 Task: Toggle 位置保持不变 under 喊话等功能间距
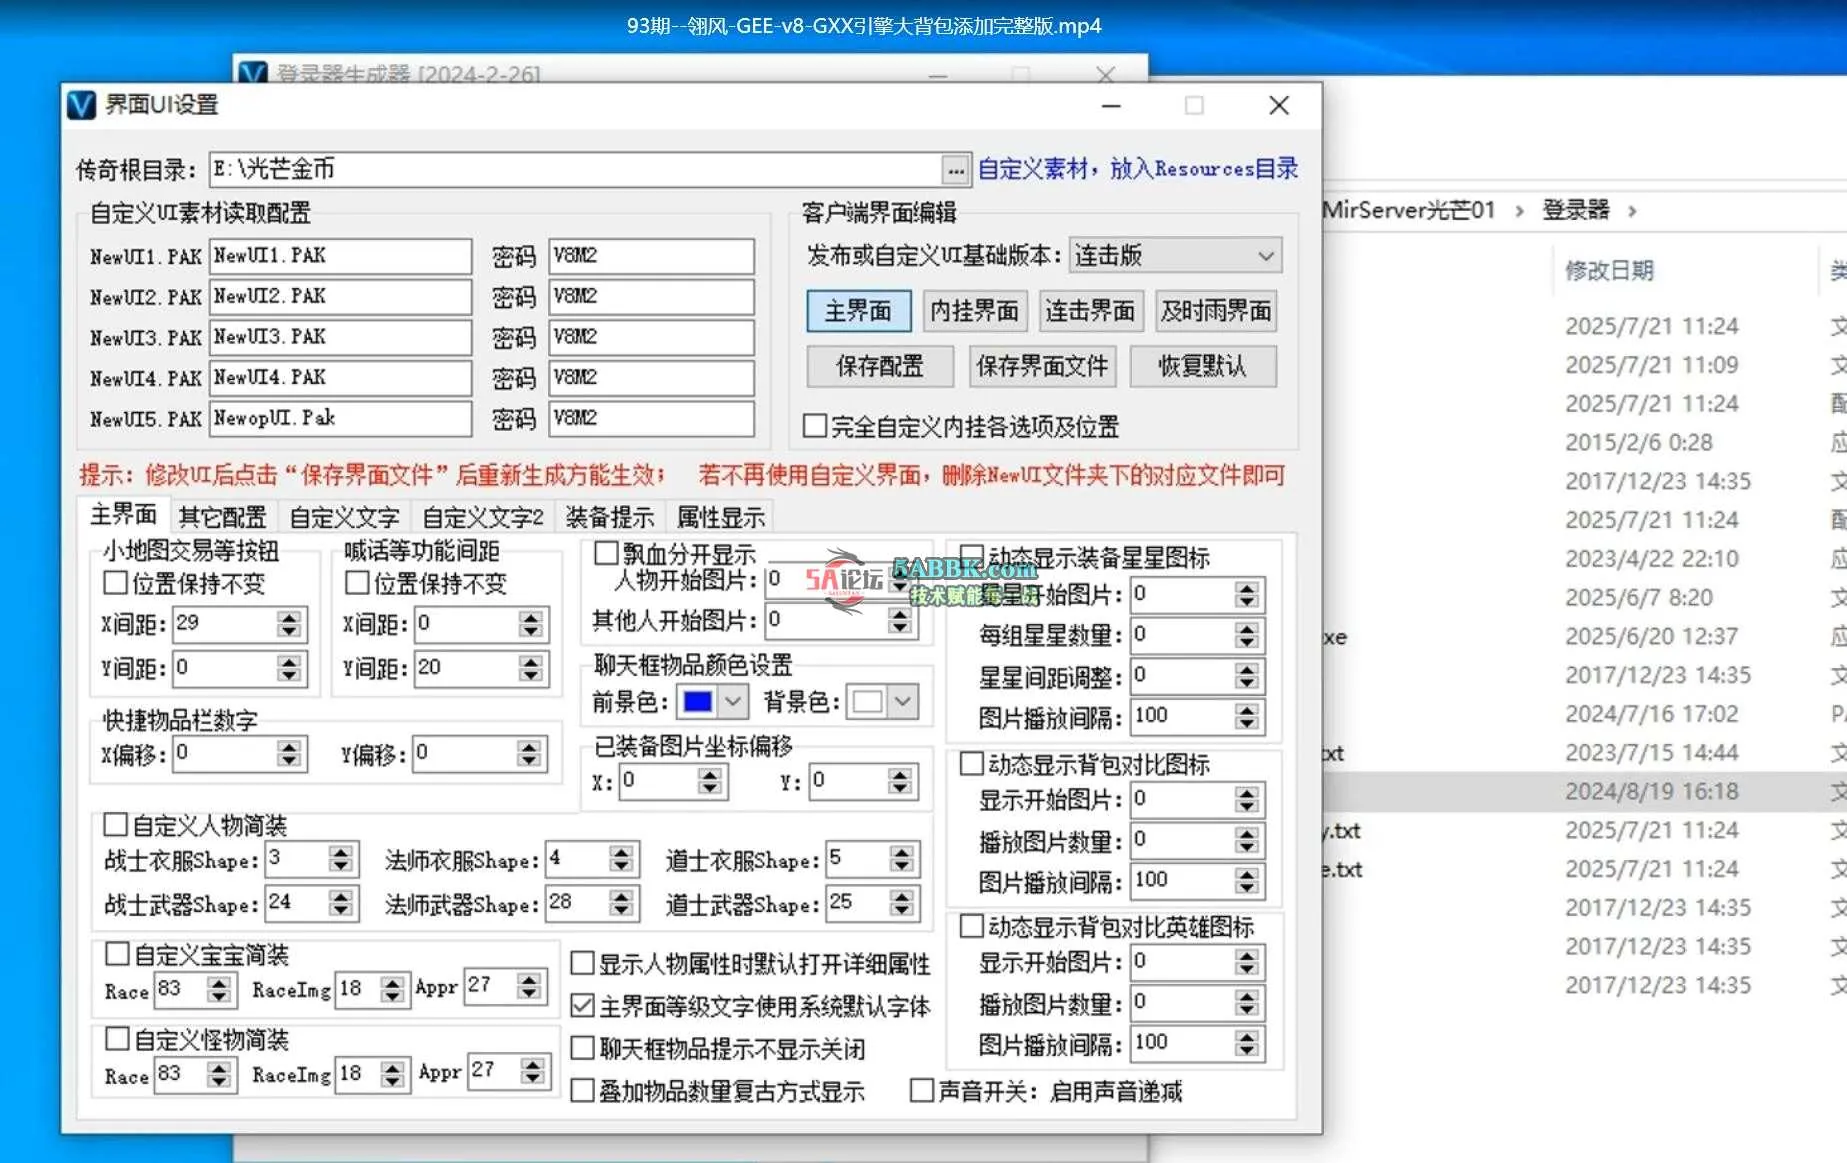[357, 582]
